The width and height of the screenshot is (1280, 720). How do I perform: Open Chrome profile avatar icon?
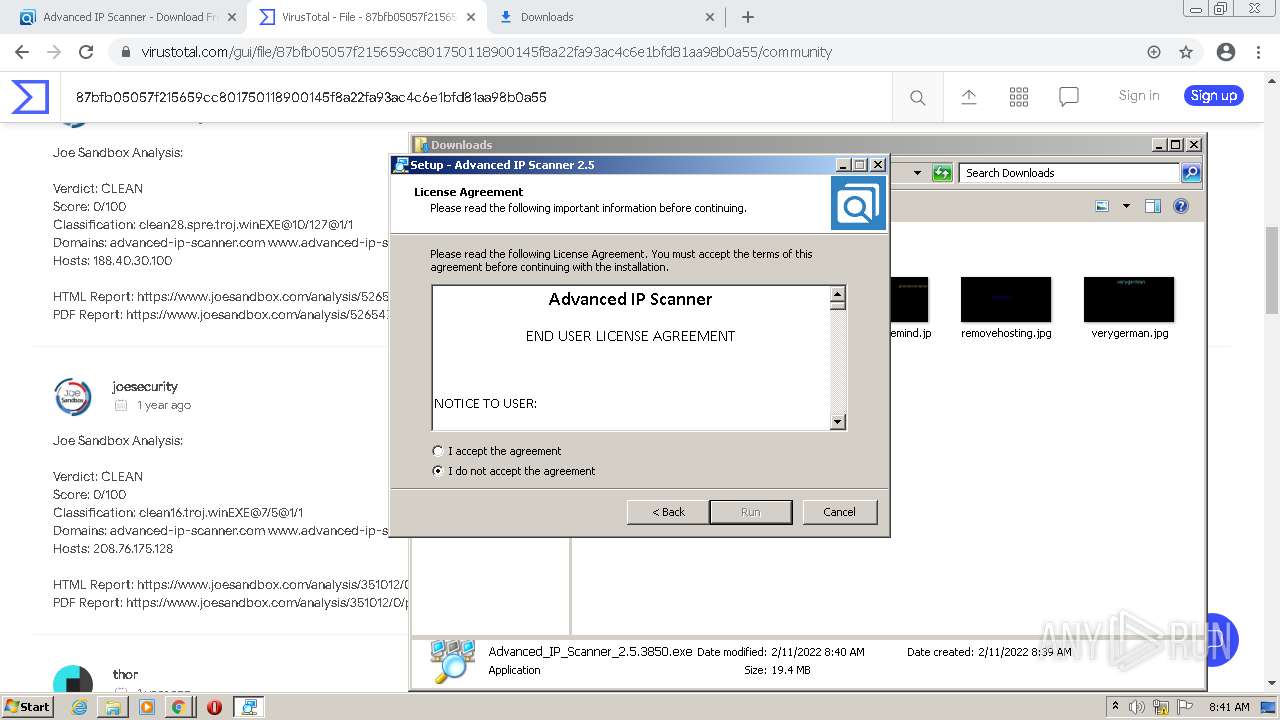point(1226,52)
